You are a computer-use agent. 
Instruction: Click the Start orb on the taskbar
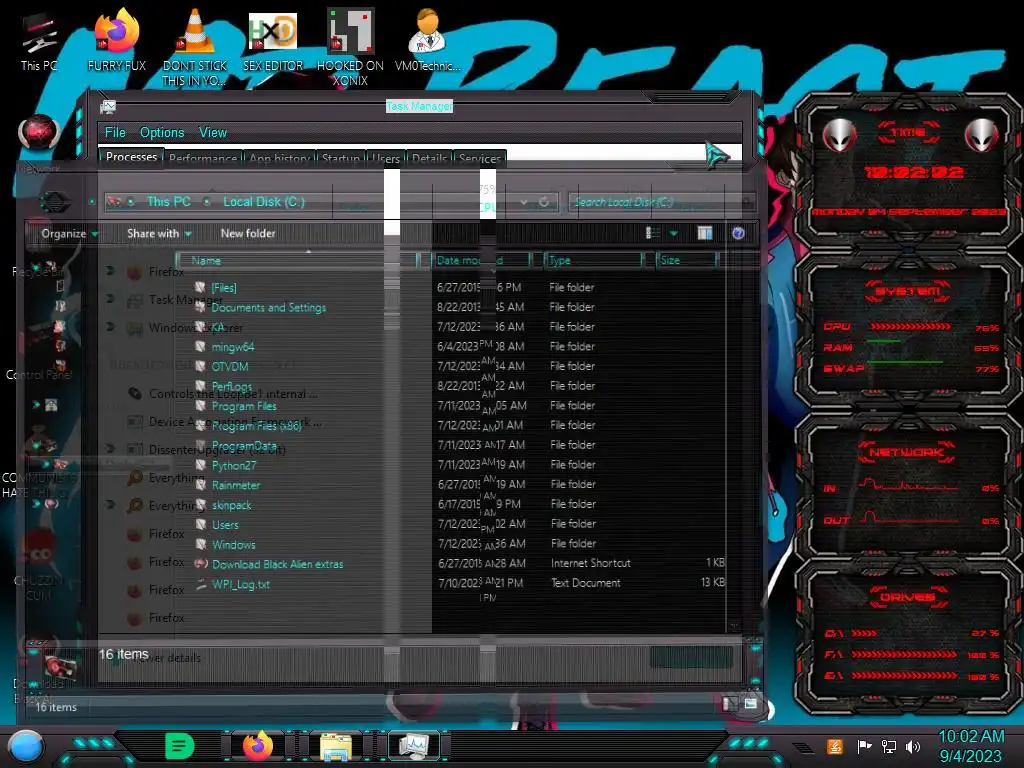click(26, 746)
